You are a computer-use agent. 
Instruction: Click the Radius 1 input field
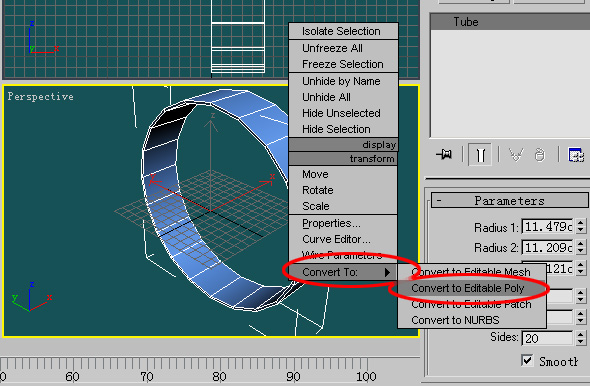547,226
